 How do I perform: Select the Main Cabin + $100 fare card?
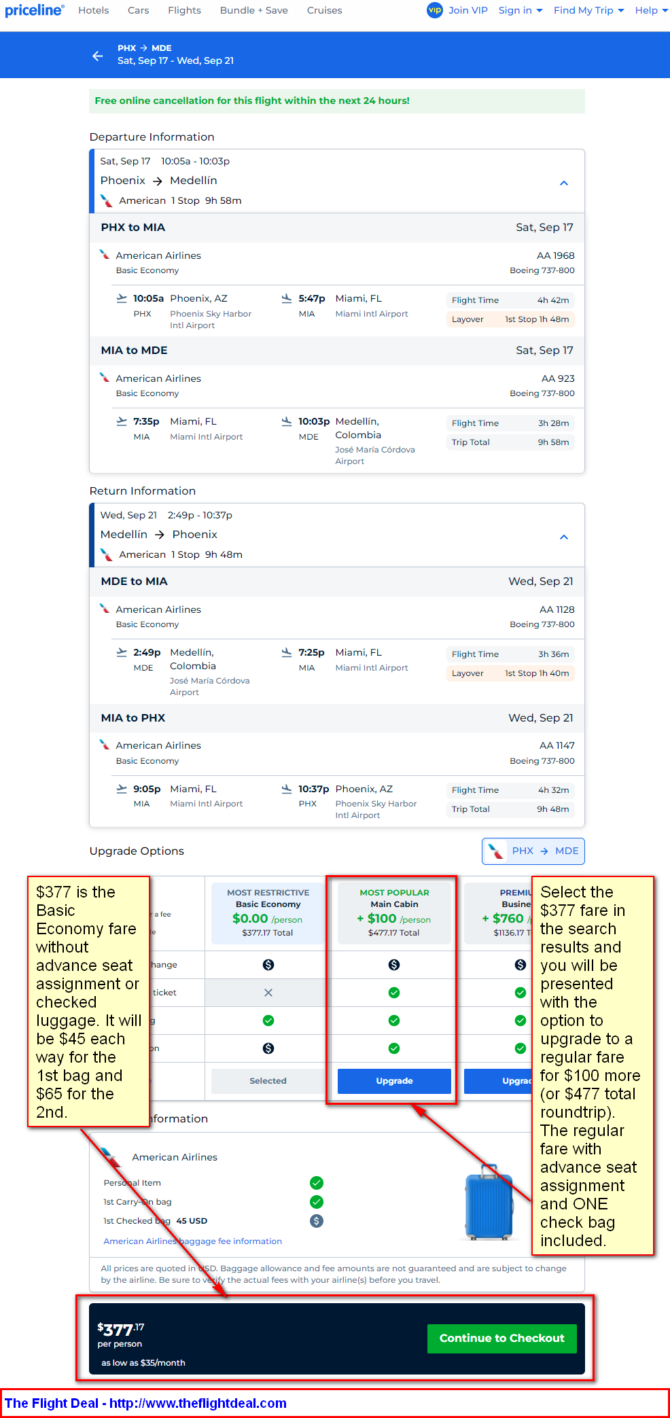pos(394,912)
